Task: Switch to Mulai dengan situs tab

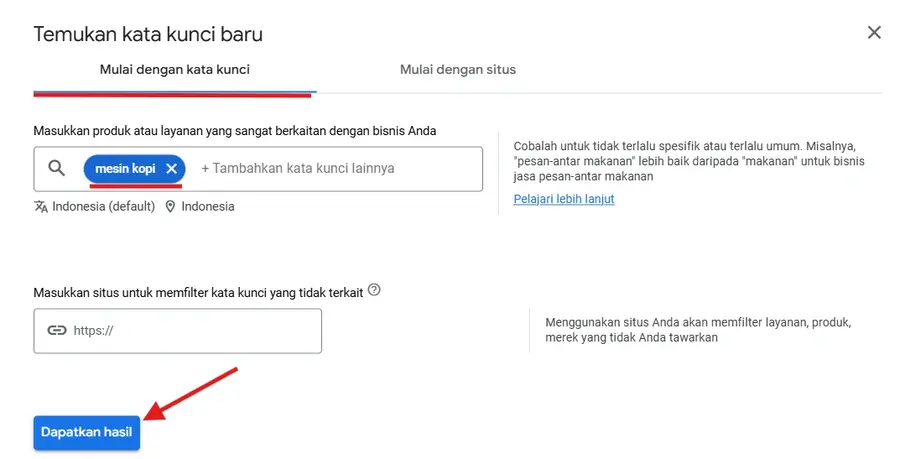Action: click(457, 70)
